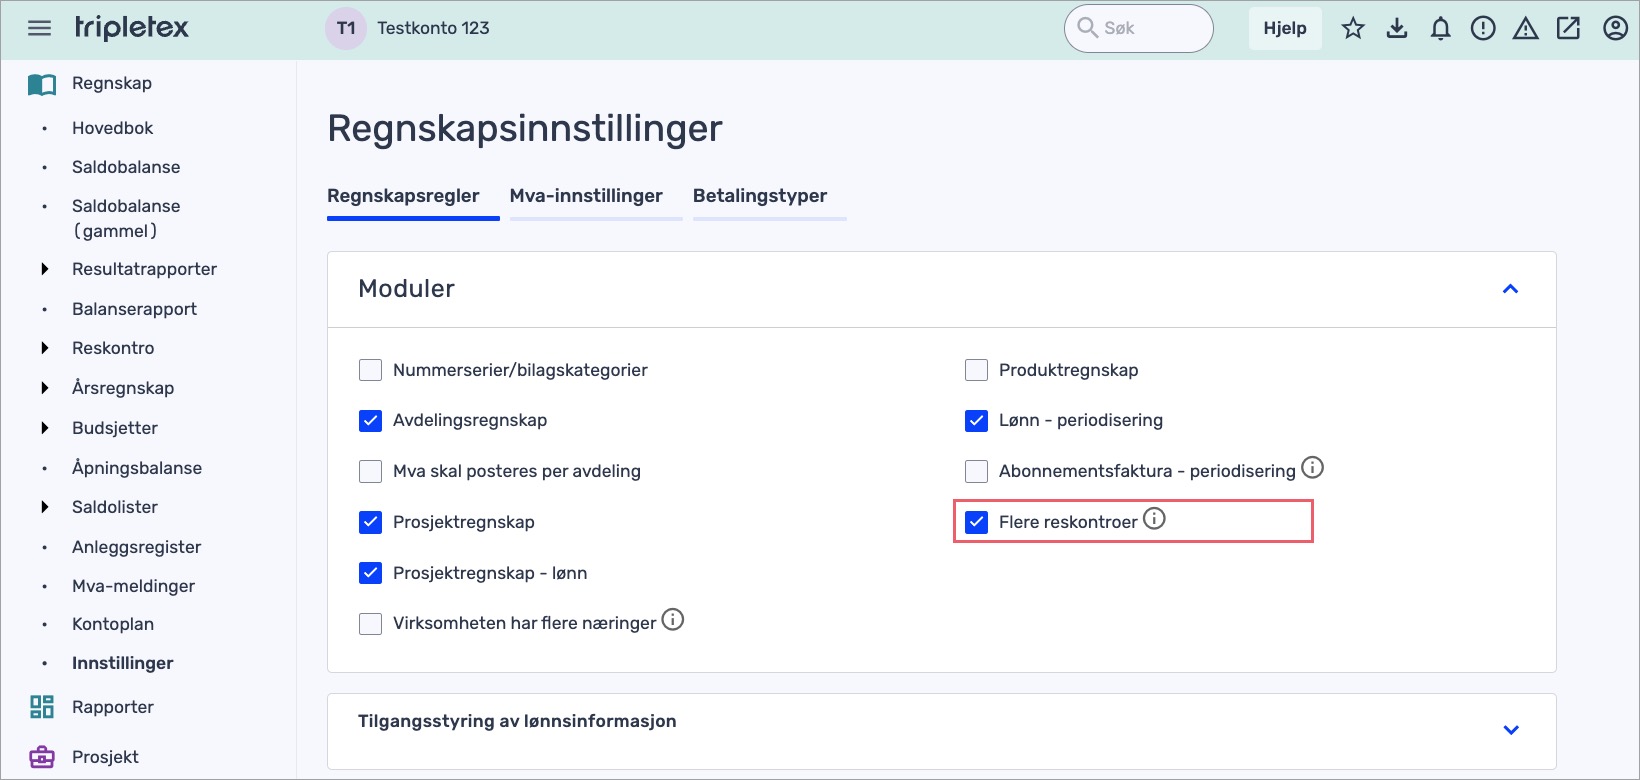Open Hovedbok in sidebar
1640x780 pixels.
click(x=112, y=128)
